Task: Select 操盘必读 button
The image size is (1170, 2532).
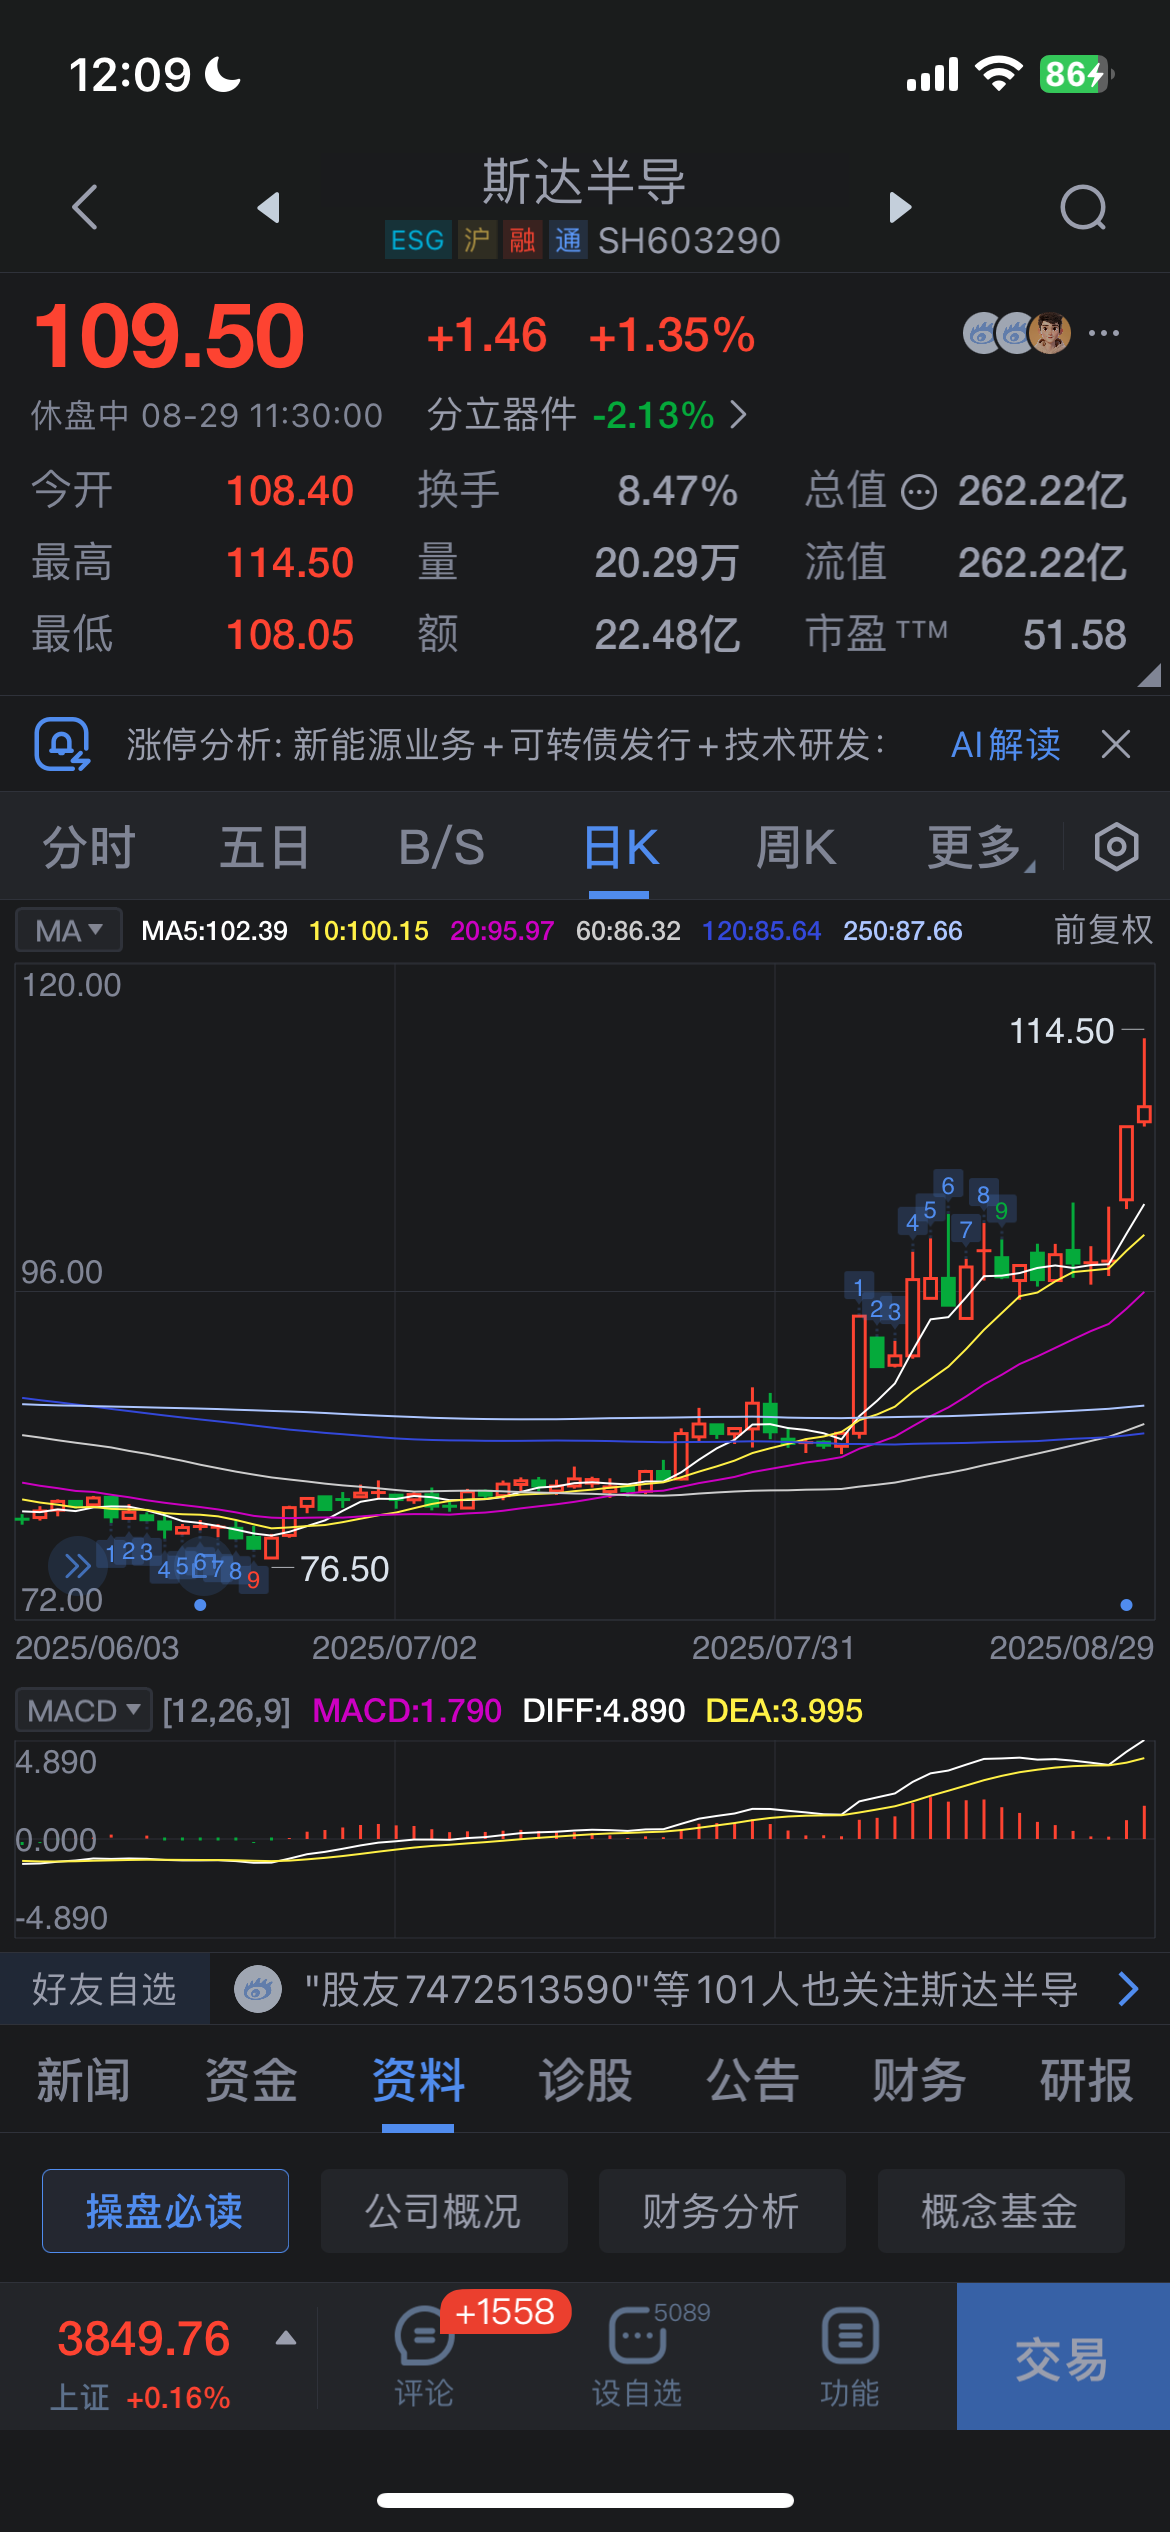Action: pyautogui.click(x=165, y=2211)
